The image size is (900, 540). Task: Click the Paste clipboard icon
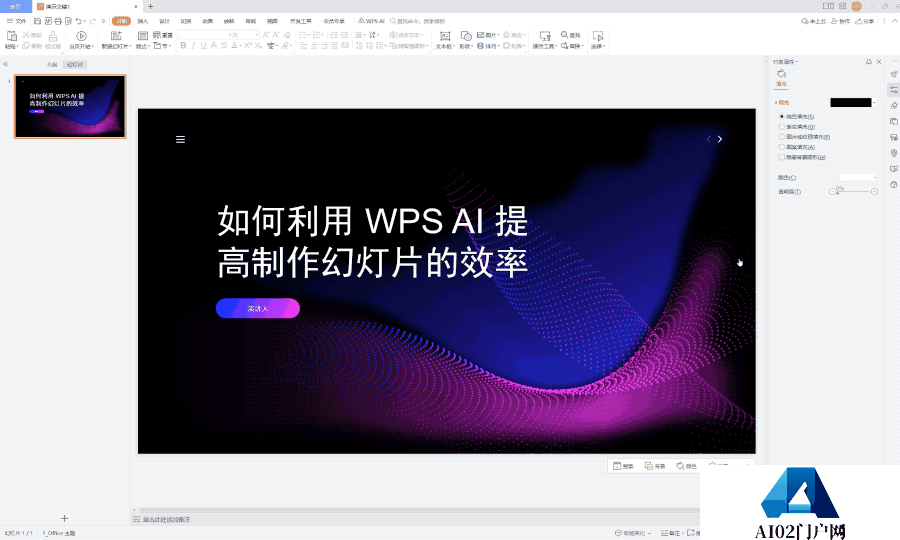pos(11,36)
